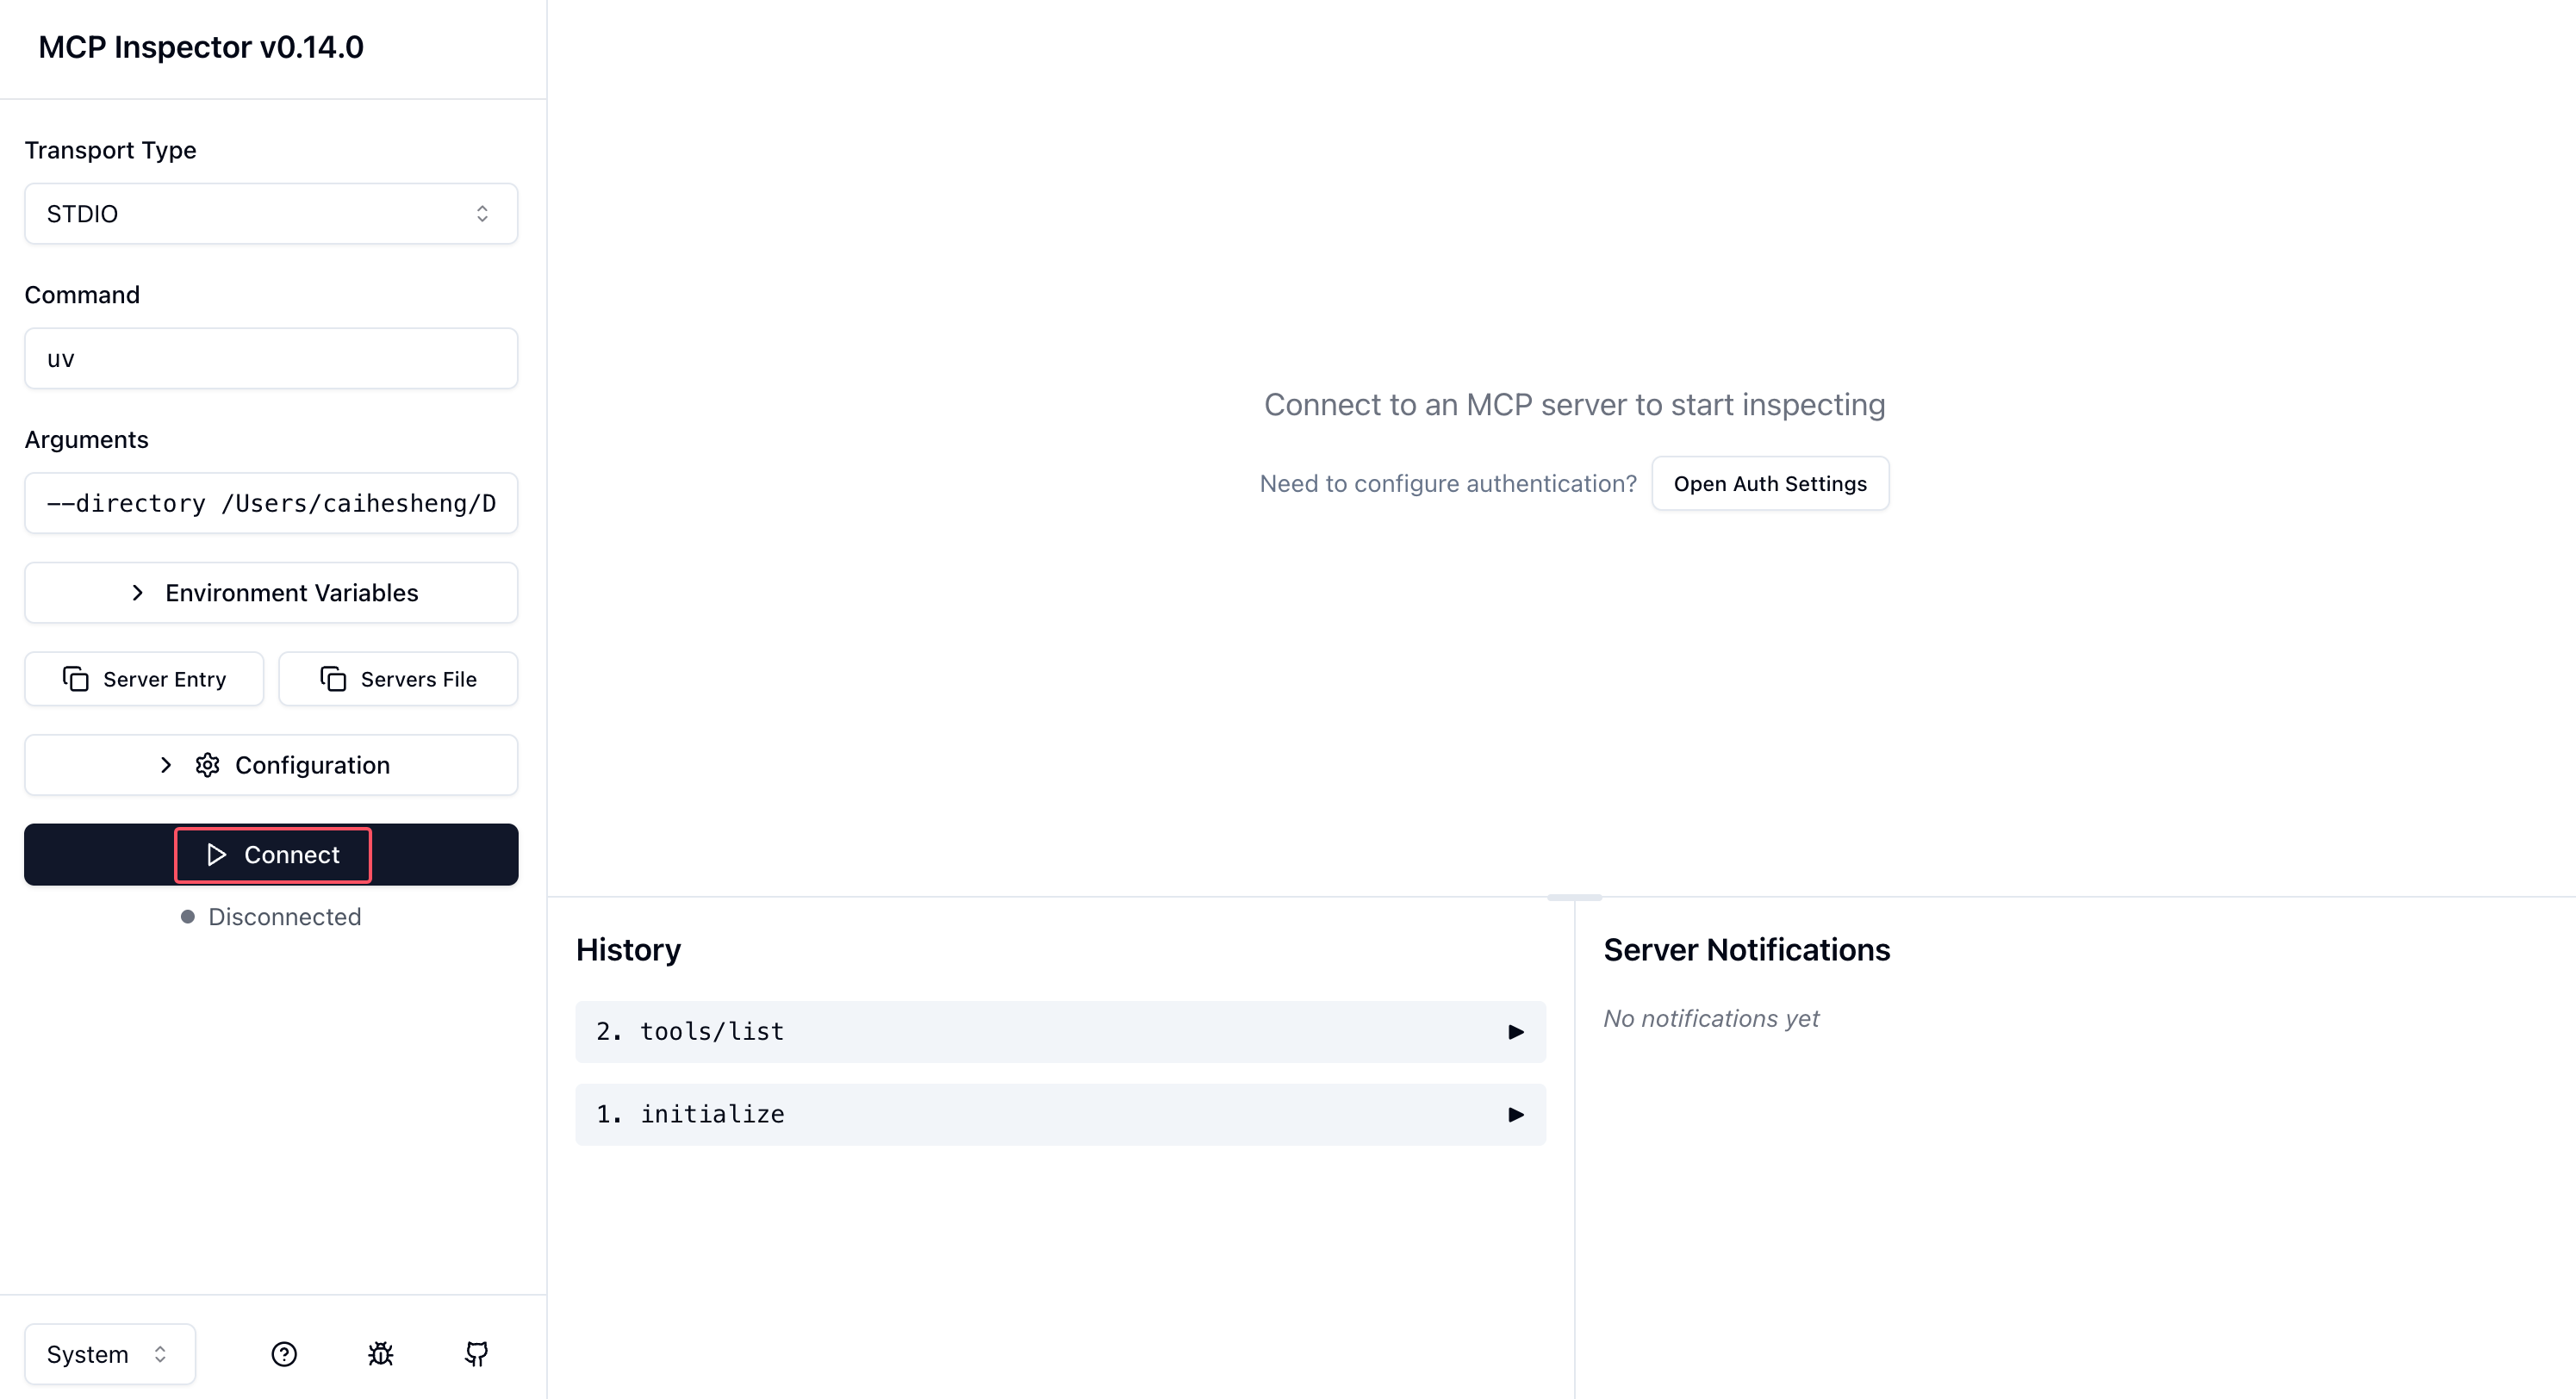This screenshot has height=1399, width=2576.
Task: Expand the initialize history arrow
Action: pos(1516,1115)
